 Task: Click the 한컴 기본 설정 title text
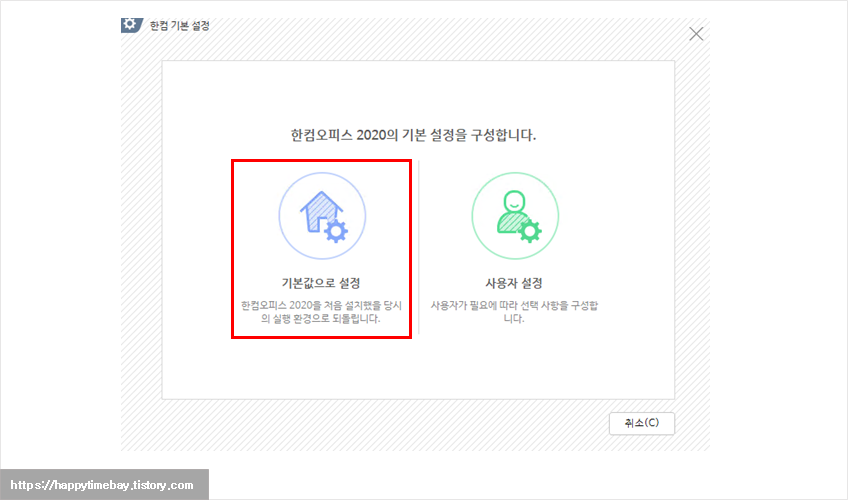click(x=180, y=25)
